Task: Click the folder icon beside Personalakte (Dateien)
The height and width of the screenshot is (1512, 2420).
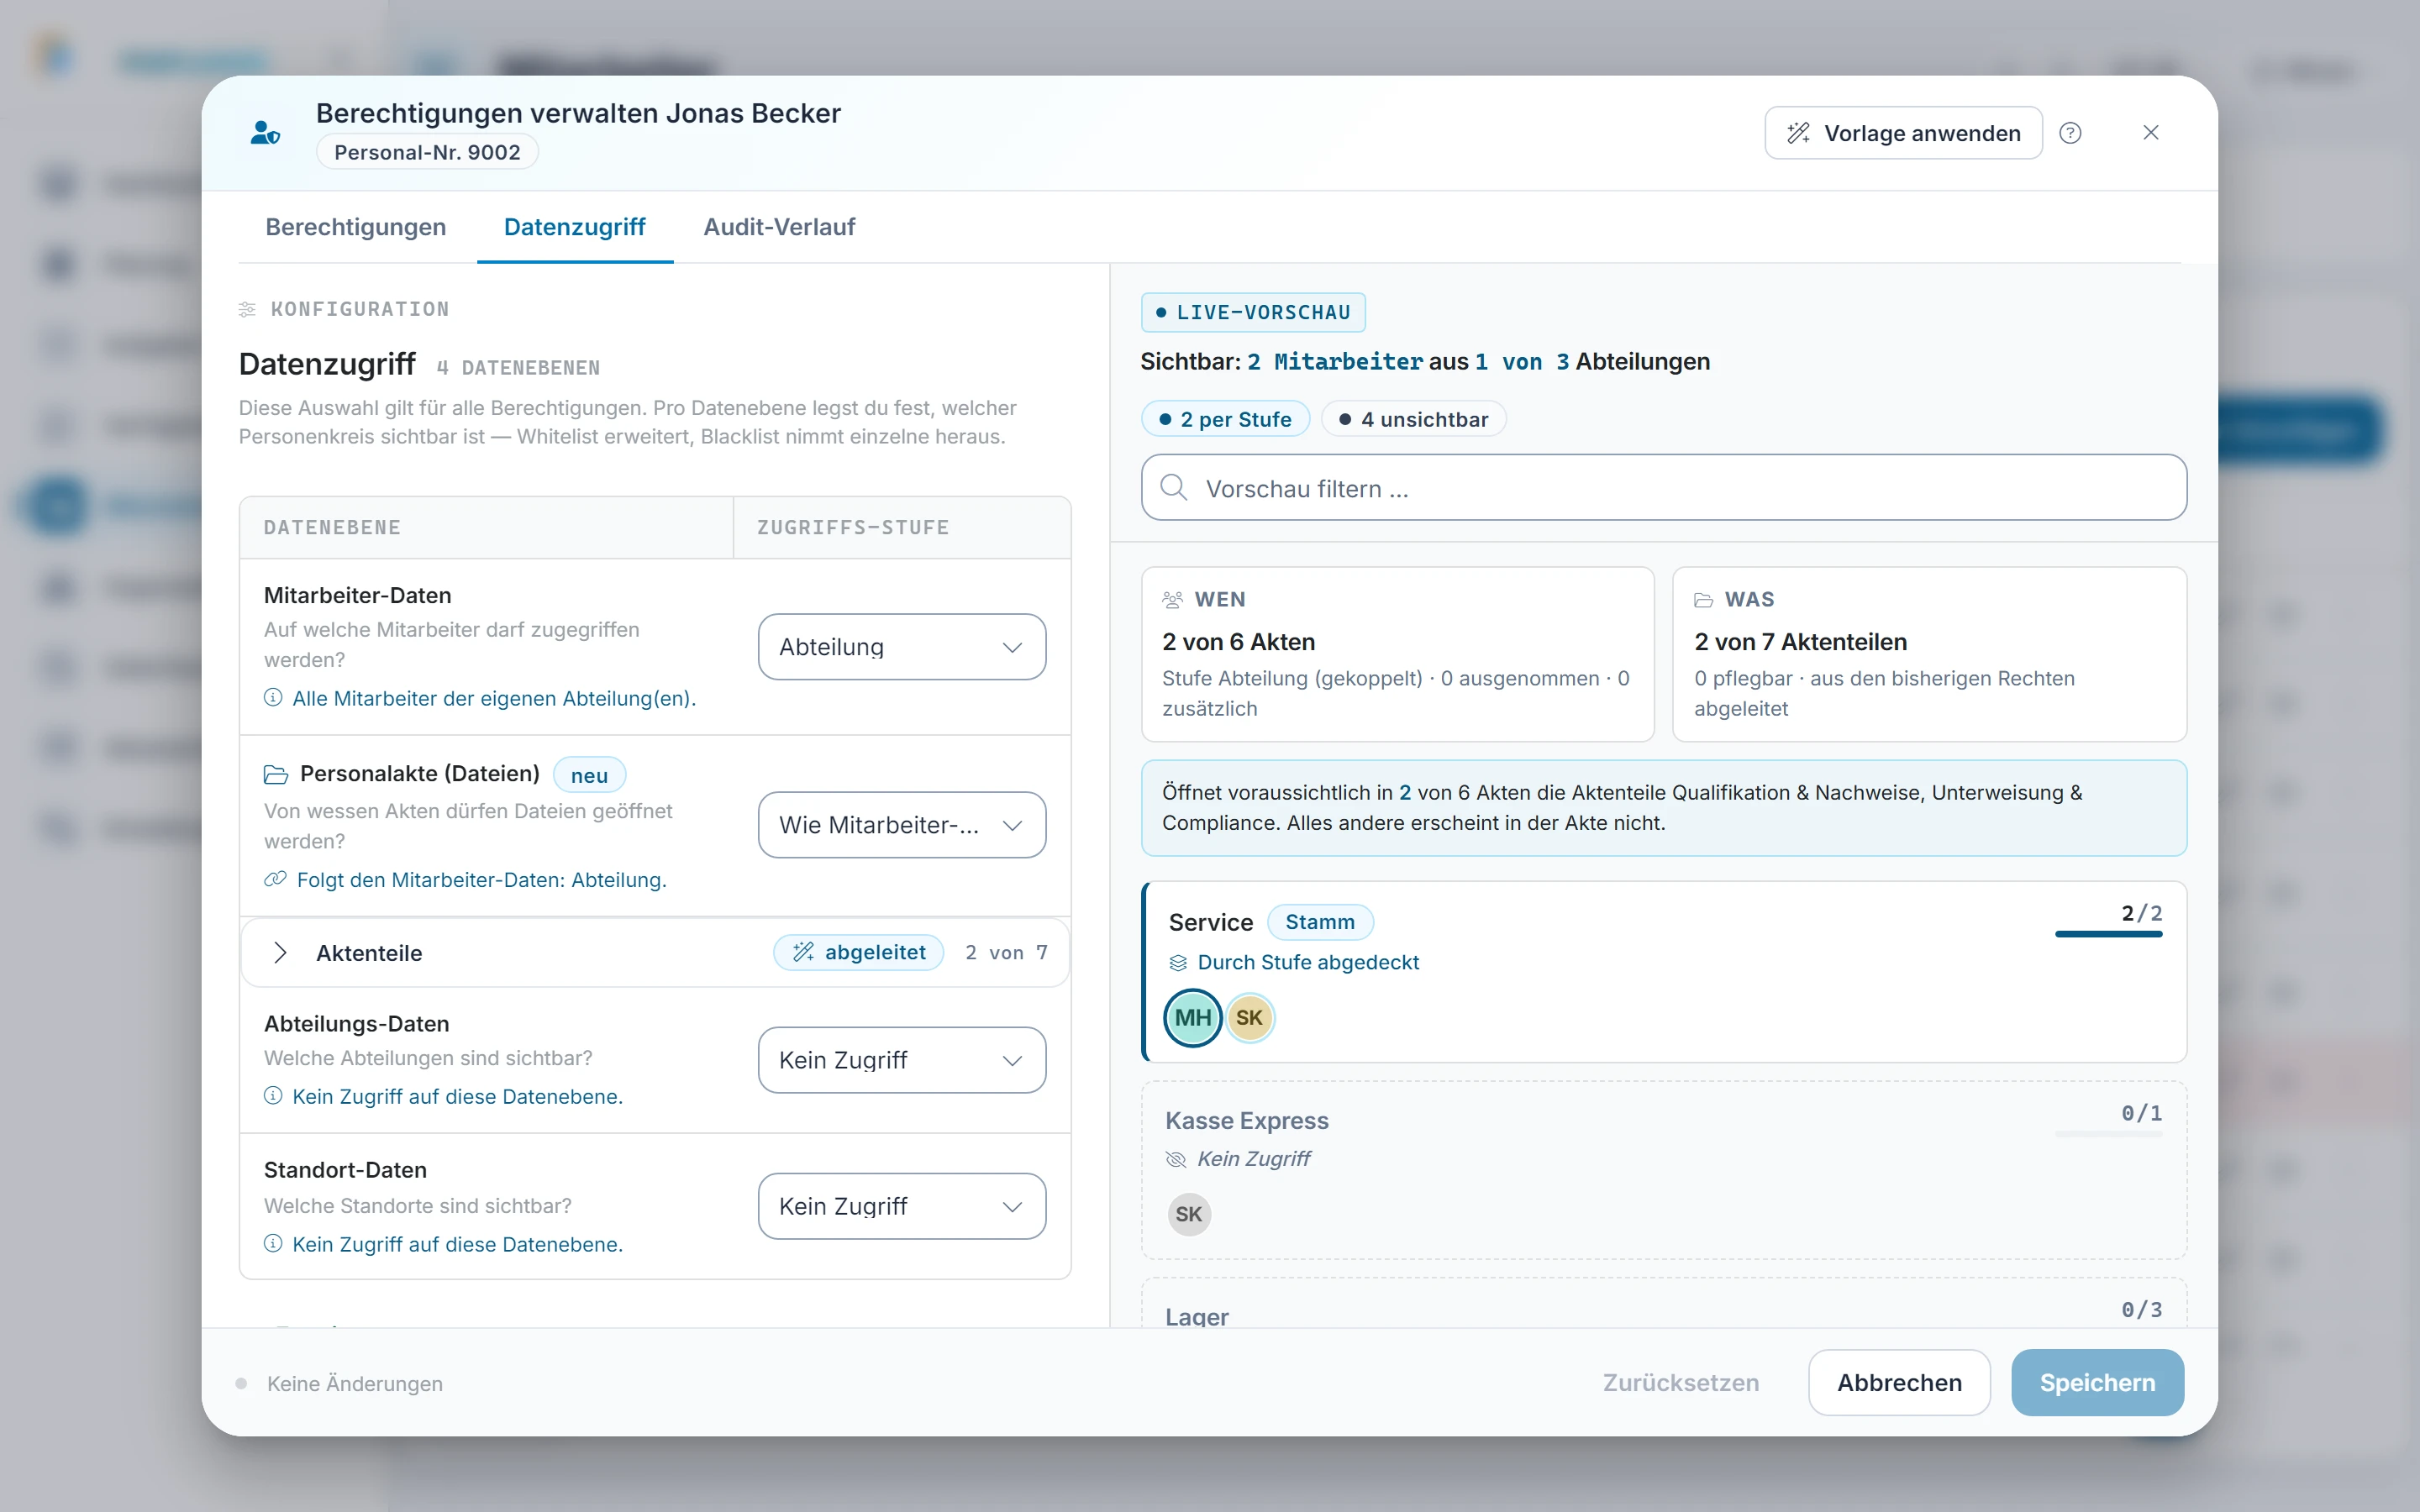Action: [x=275, y=775]
